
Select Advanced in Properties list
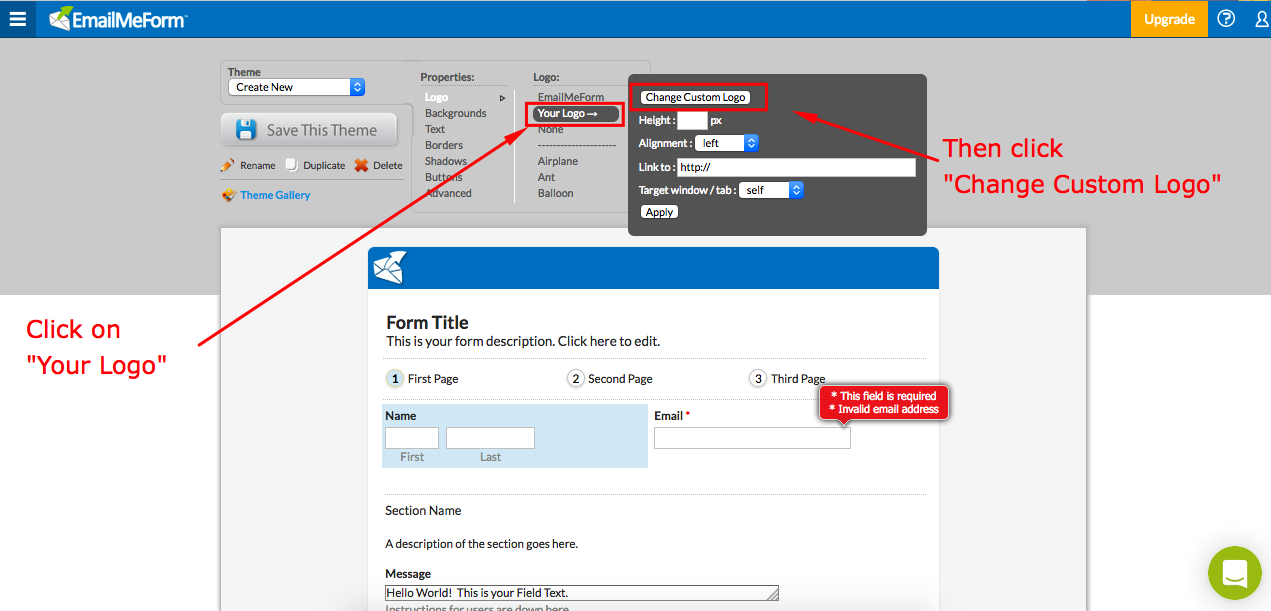click(x=448, y=194)
